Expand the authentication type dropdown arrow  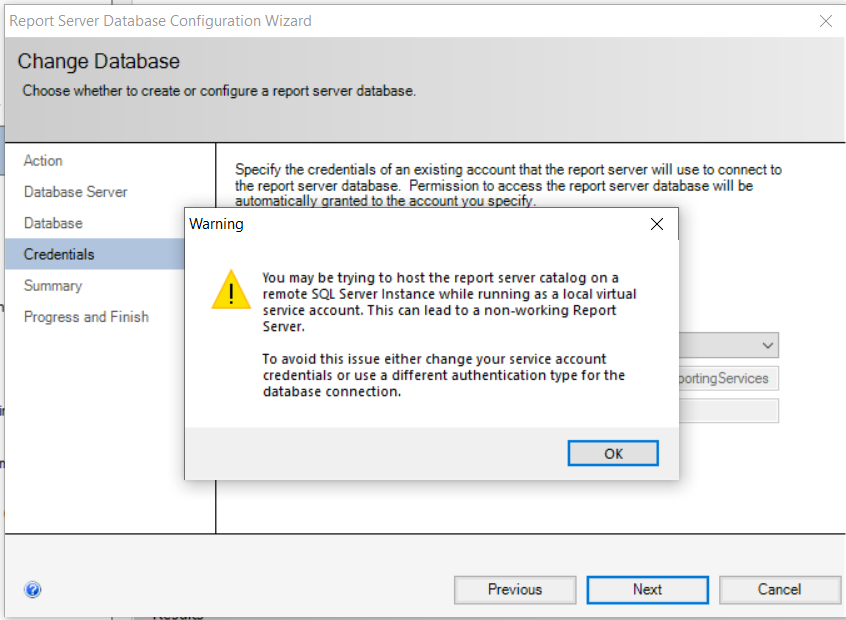pyautogui.click(x=767, y=346)
